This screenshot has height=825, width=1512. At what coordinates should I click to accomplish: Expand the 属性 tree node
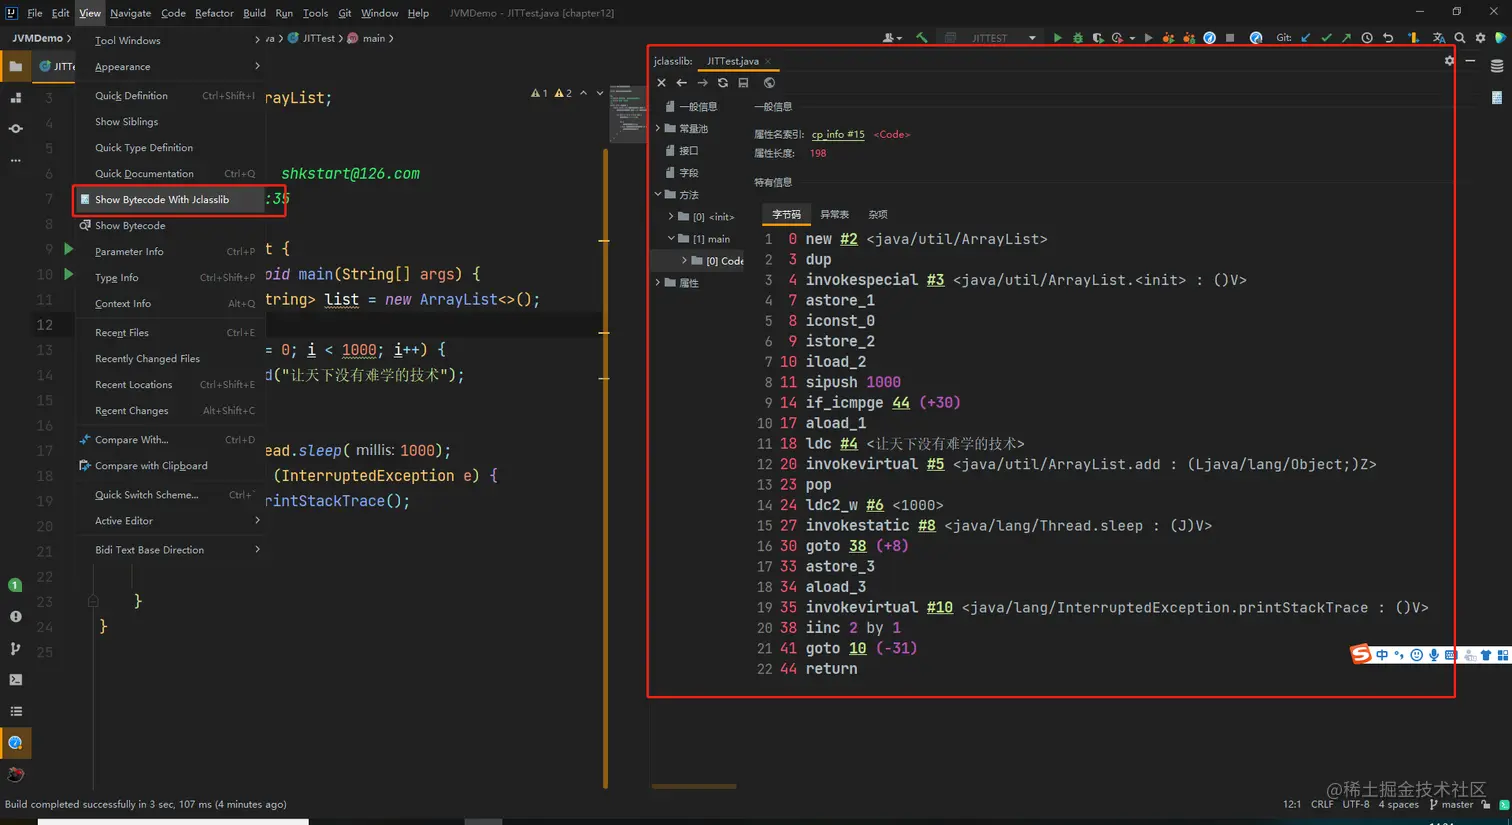click(x=658, y=283)
